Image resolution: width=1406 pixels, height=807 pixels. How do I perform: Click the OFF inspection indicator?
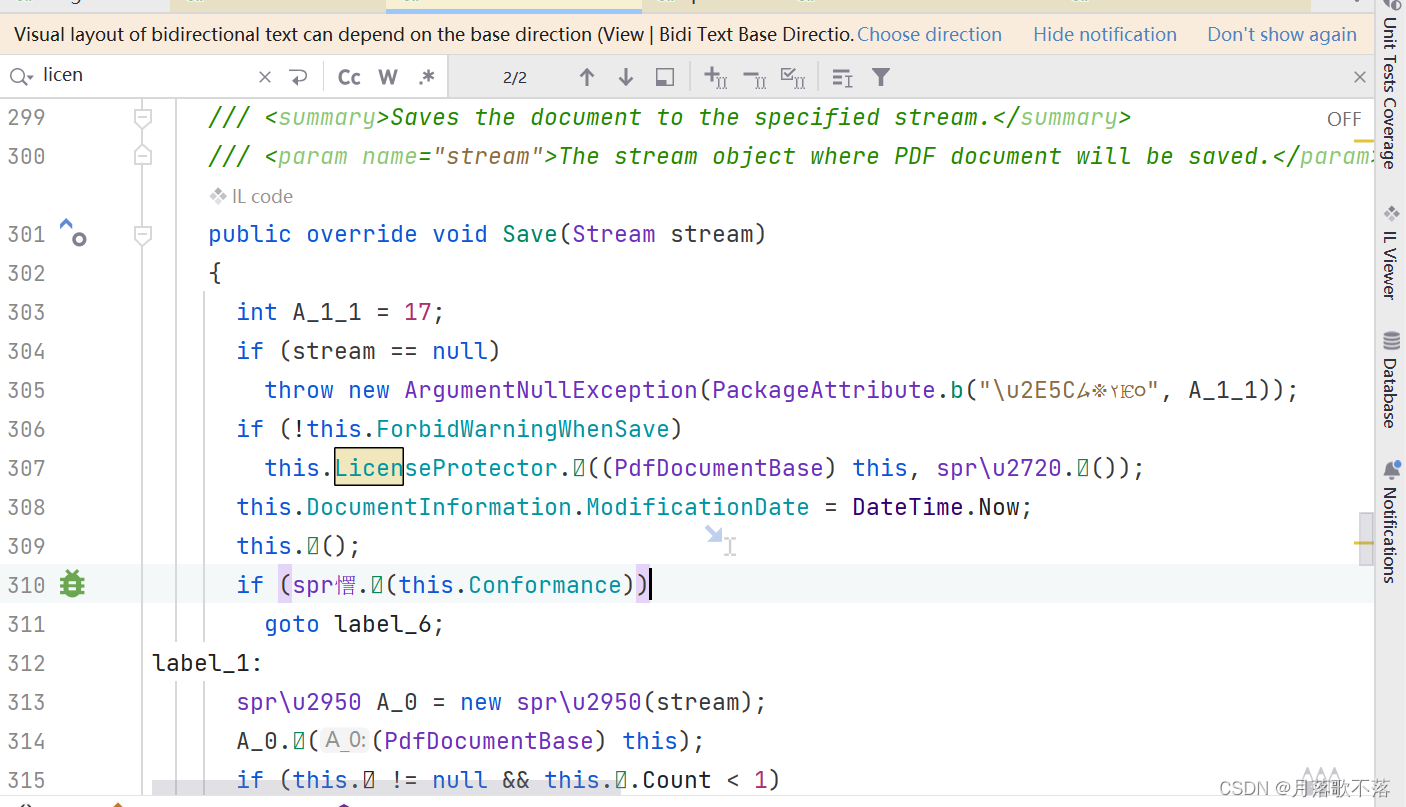[1344, 119]
